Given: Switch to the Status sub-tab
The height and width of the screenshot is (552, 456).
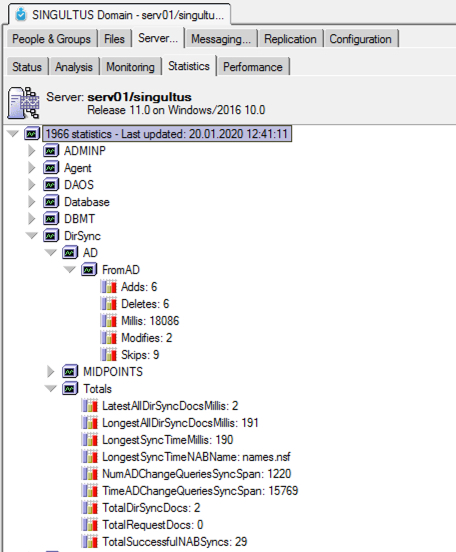Looking at the screenshot, I should pos(27,67).
